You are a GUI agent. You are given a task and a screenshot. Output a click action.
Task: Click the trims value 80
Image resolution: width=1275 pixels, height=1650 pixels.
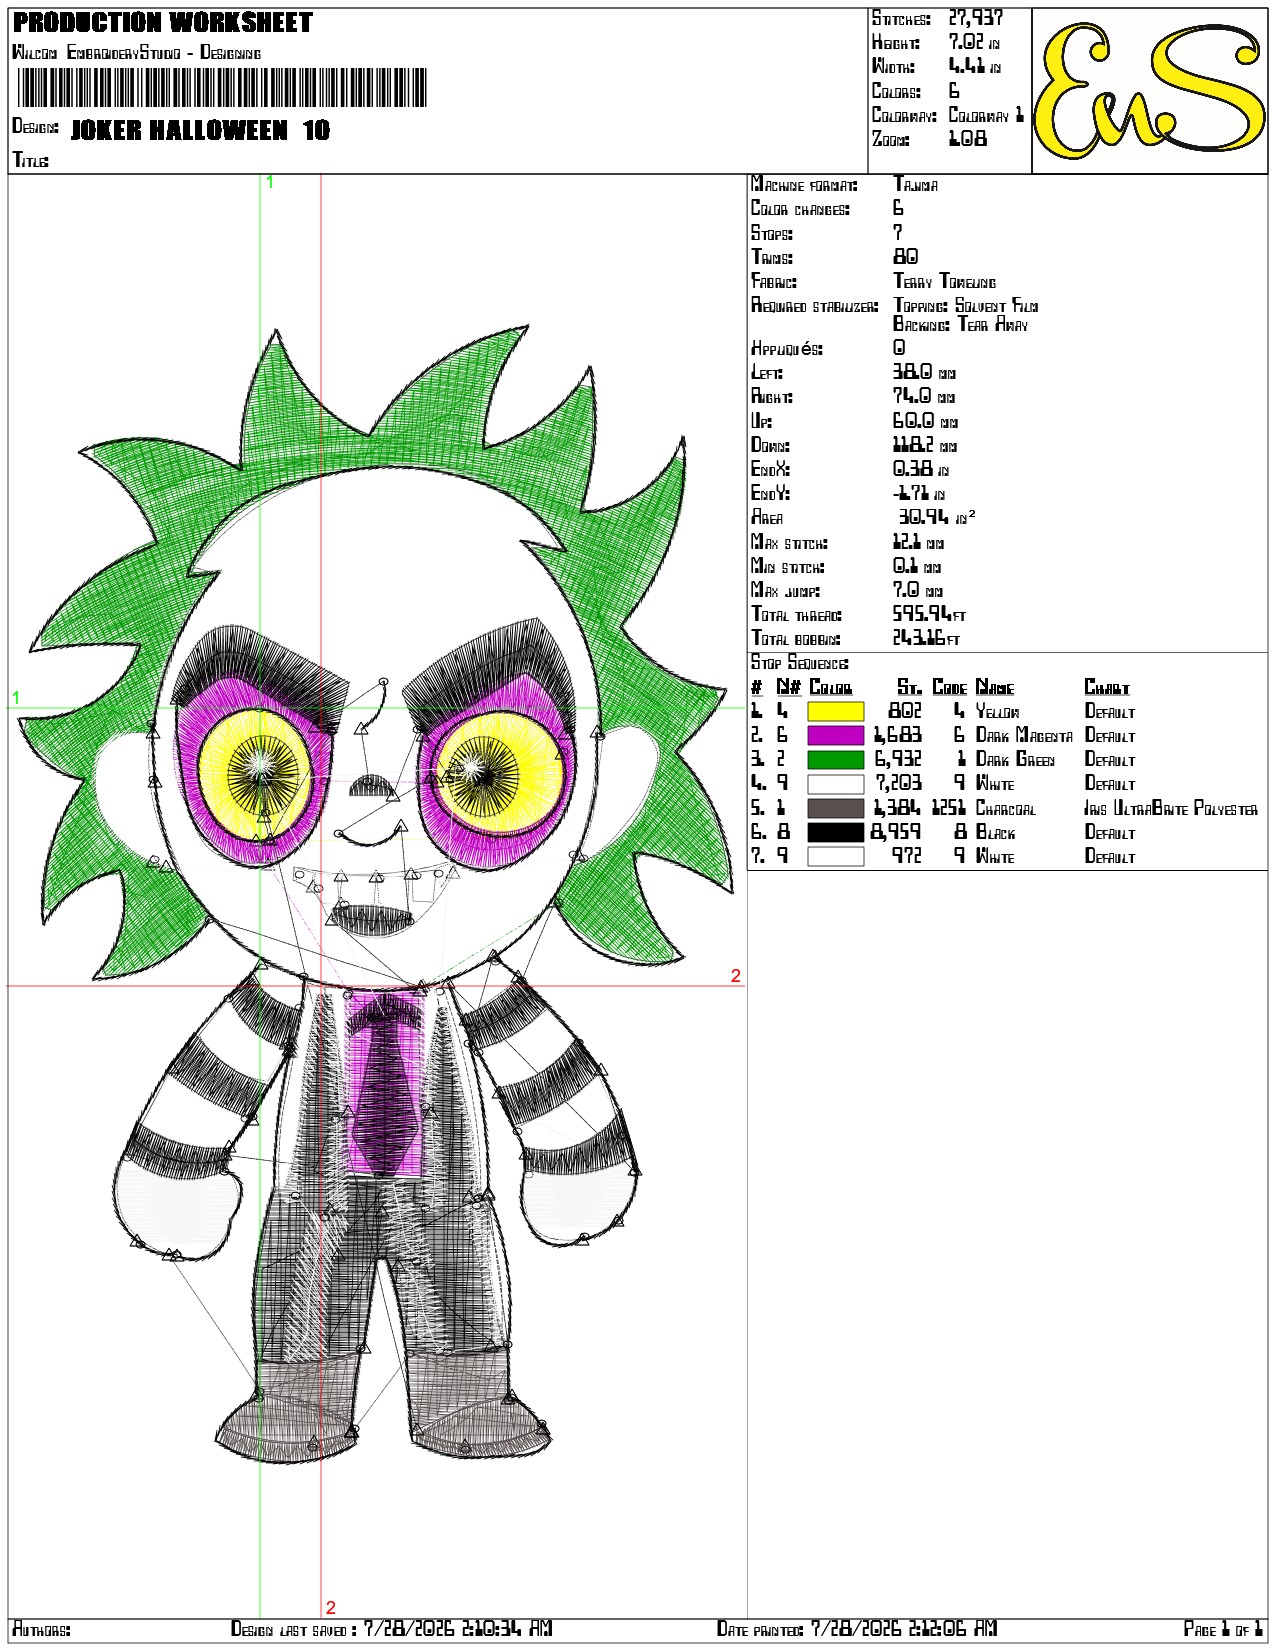click(906, 257)
